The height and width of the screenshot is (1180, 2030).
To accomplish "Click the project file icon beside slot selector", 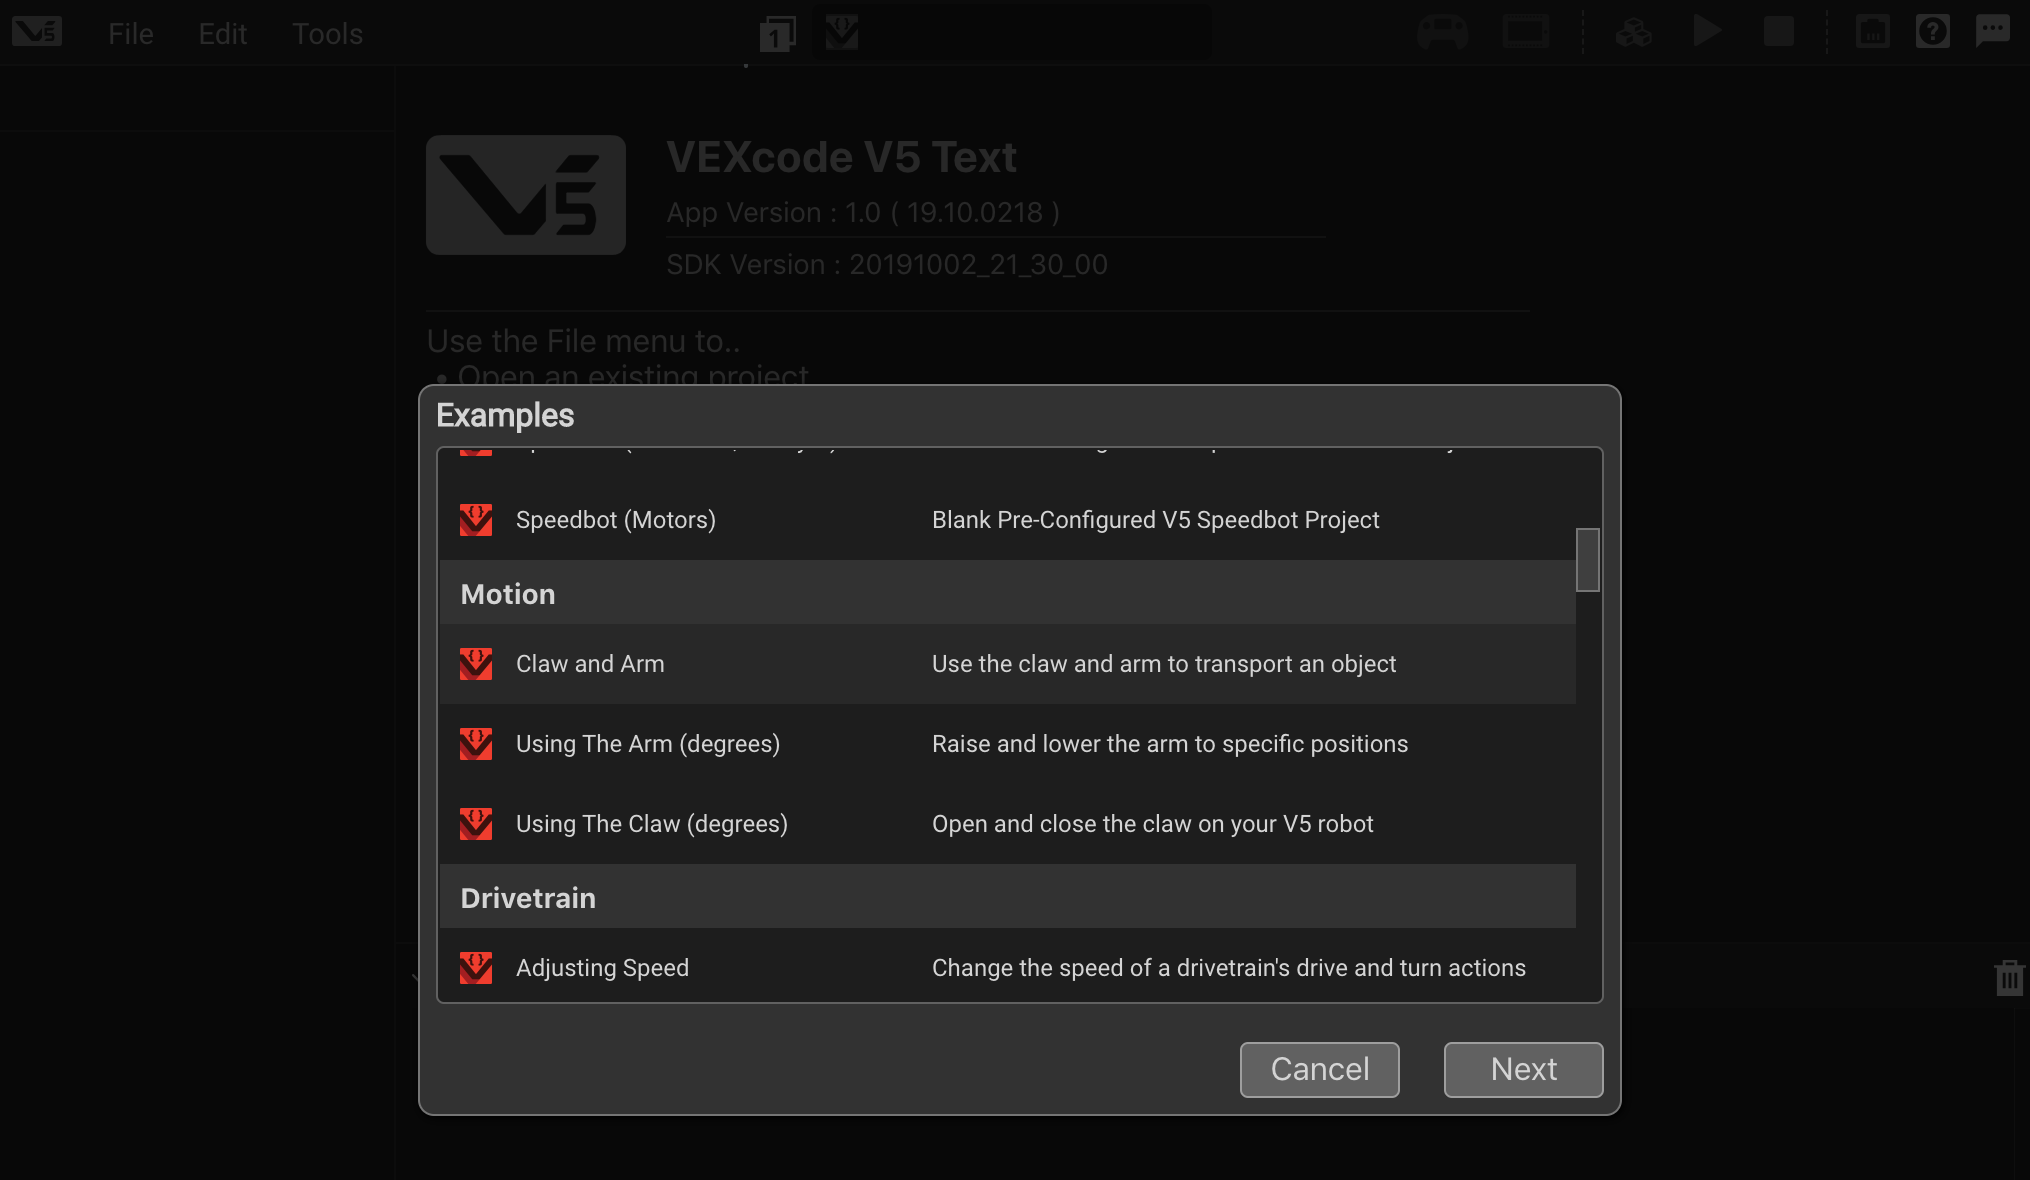I will tap(843, 32).
